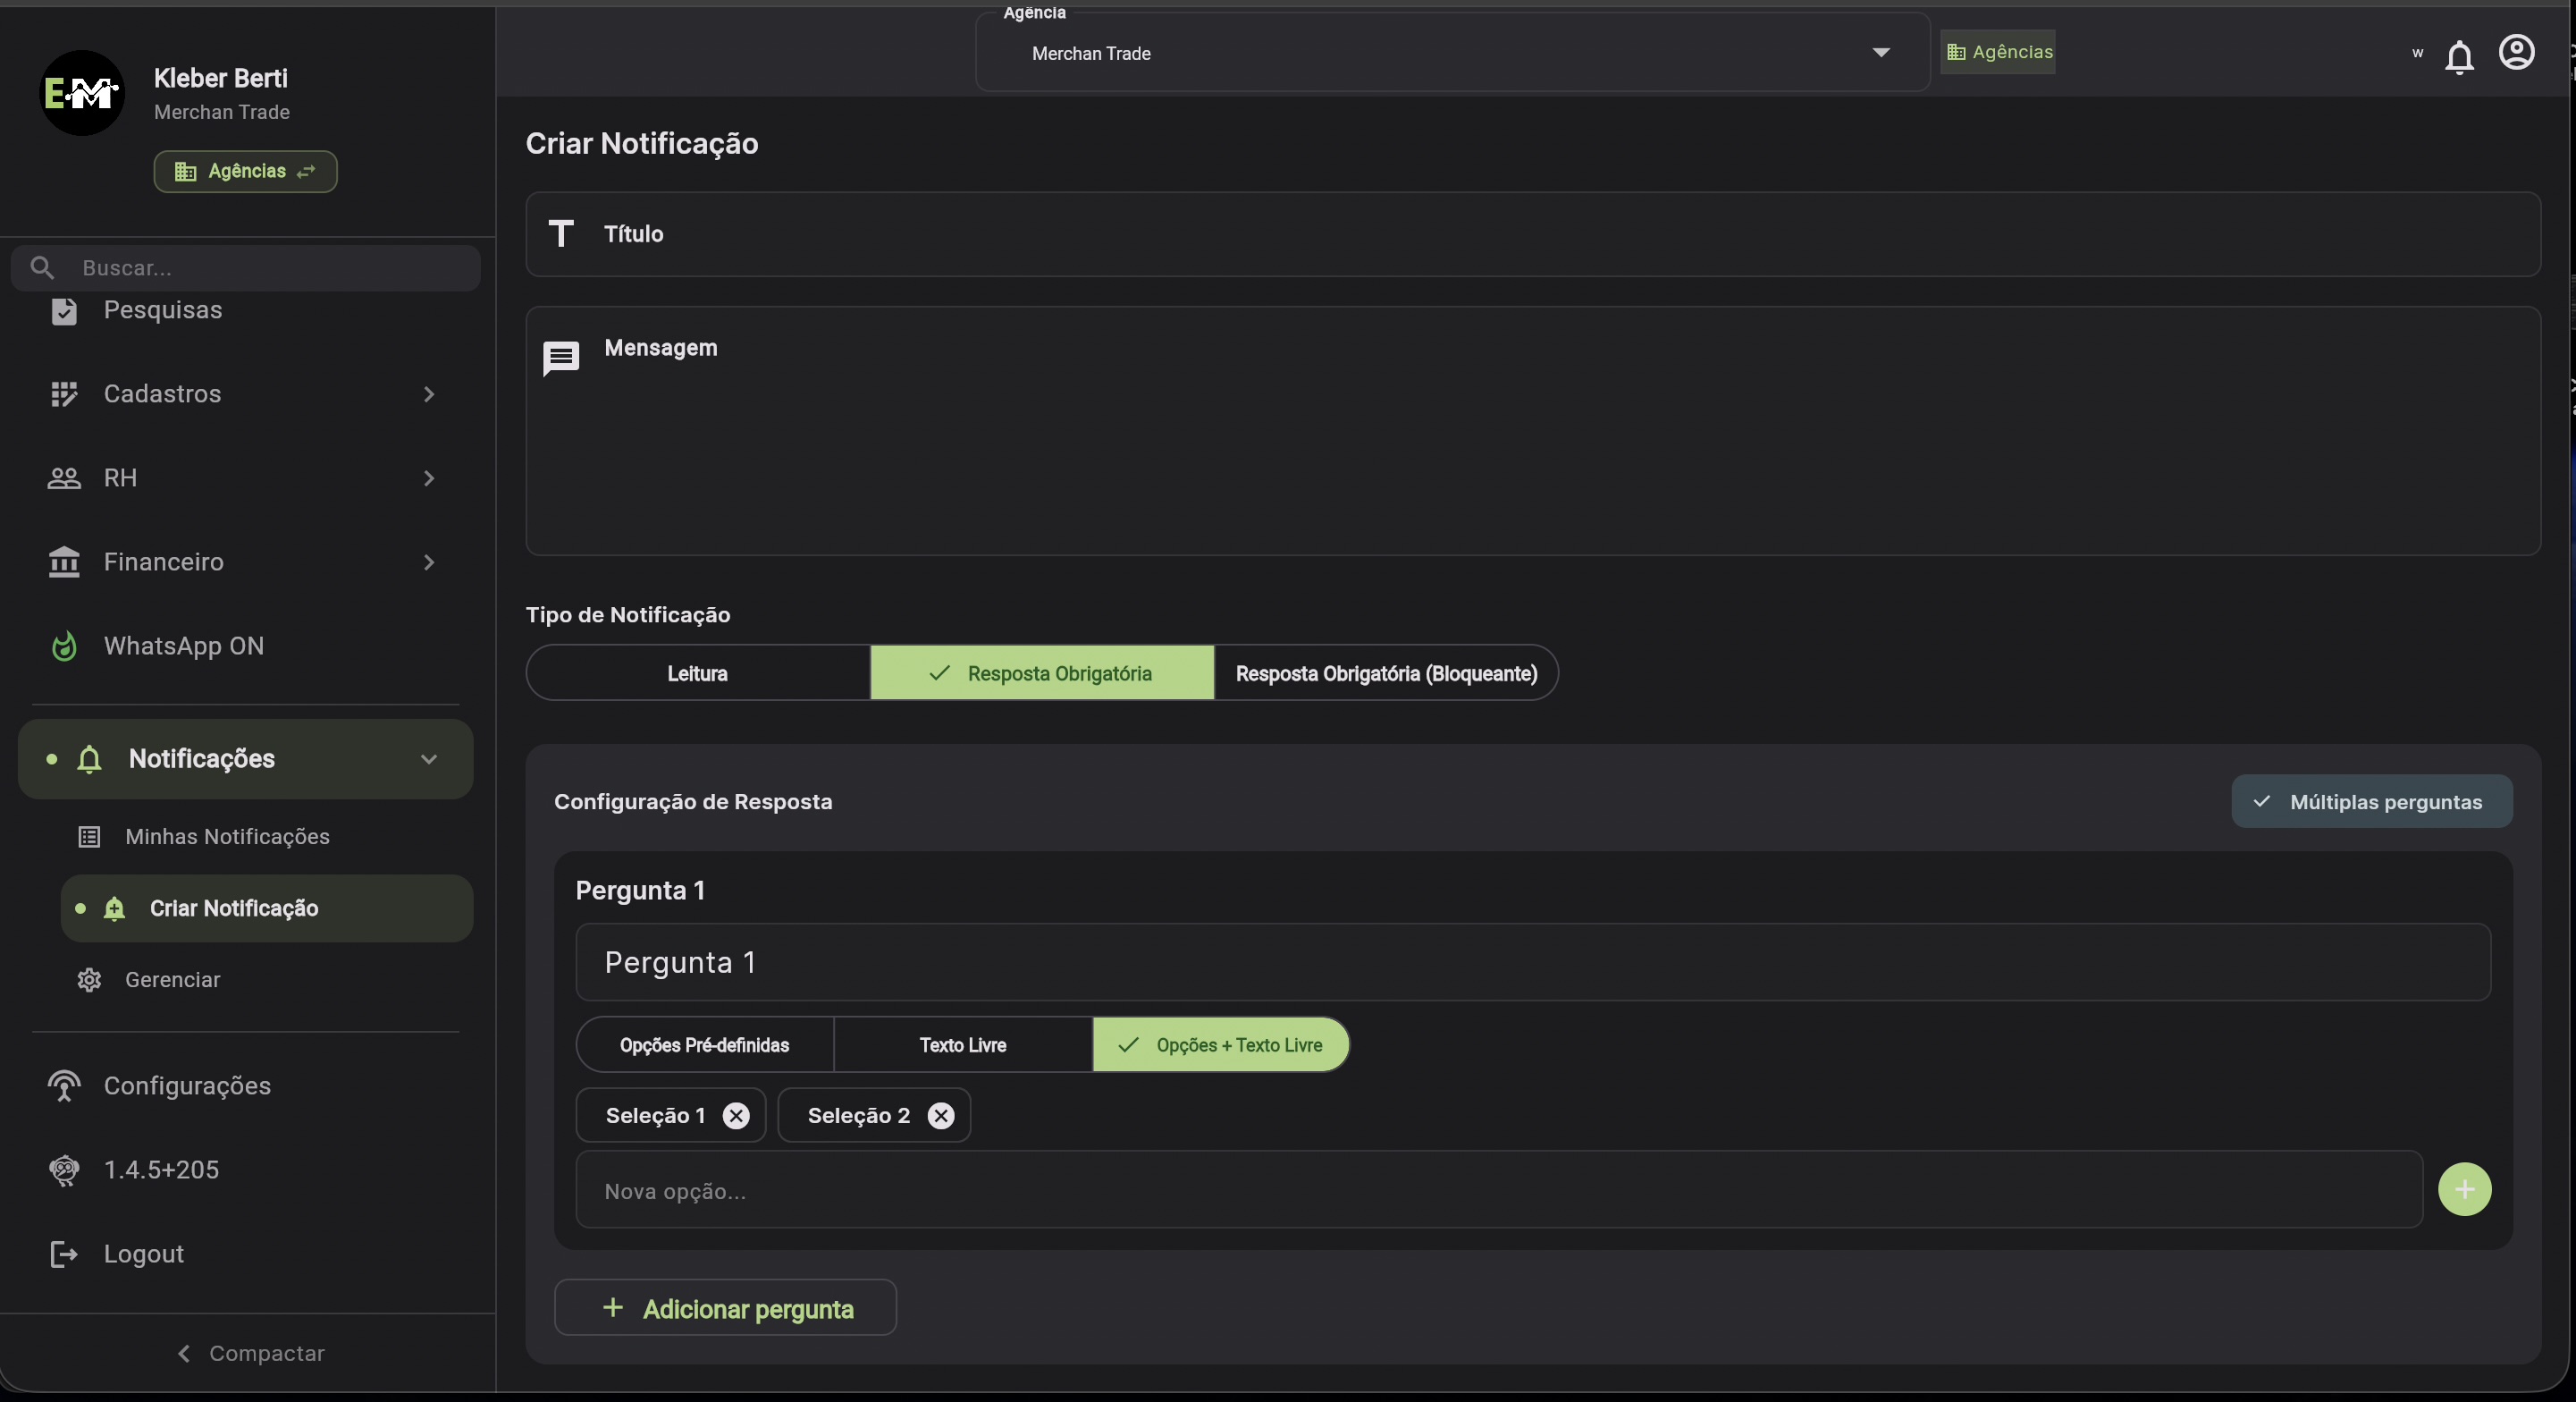The image size is (2576, 1402).
Task: Click Adicionar pergunta button
Action: pyautogui.click(x=725, y=1308)
